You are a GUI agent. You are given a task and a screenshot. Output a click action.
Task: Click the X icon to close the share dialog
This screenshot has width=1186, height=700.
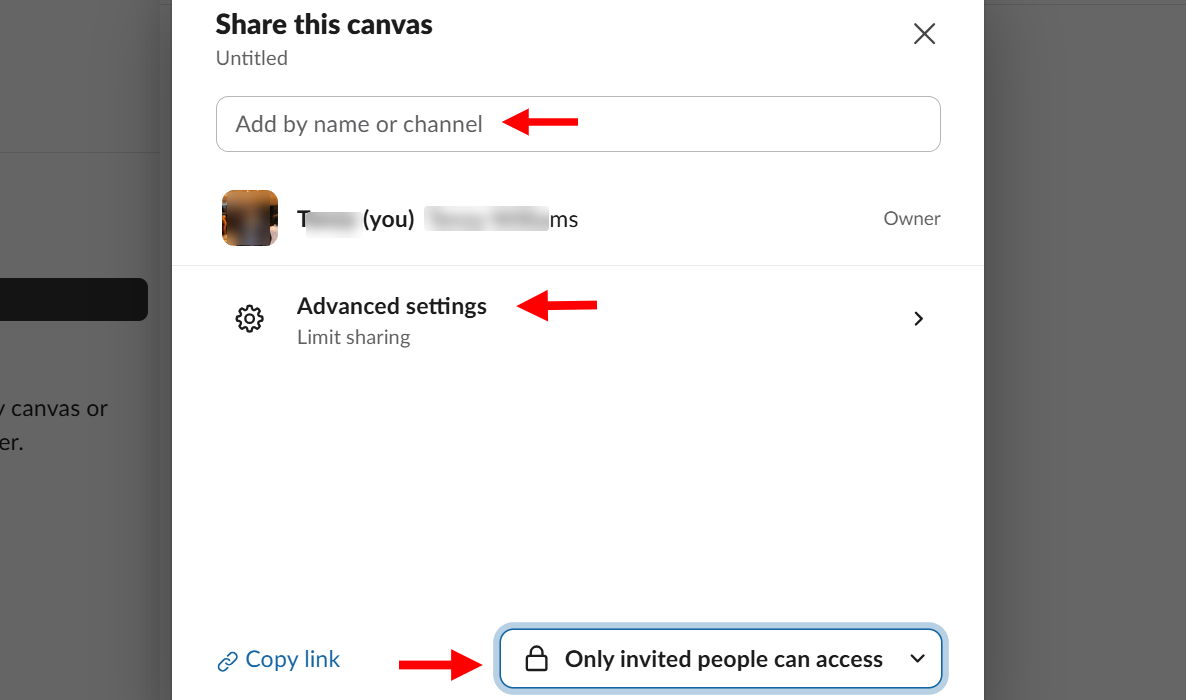pyautogui.click(x=923, y=33)
